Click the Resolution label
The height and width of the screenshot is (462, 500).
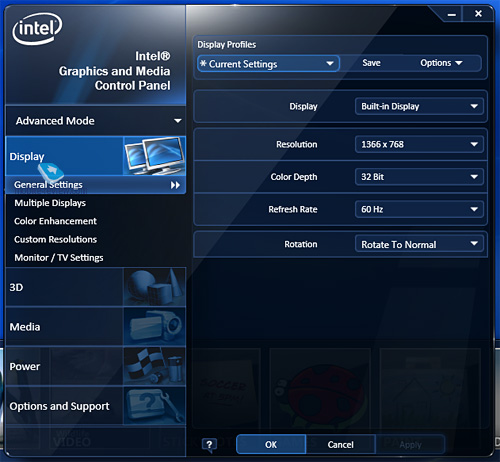tap(297, 144)
